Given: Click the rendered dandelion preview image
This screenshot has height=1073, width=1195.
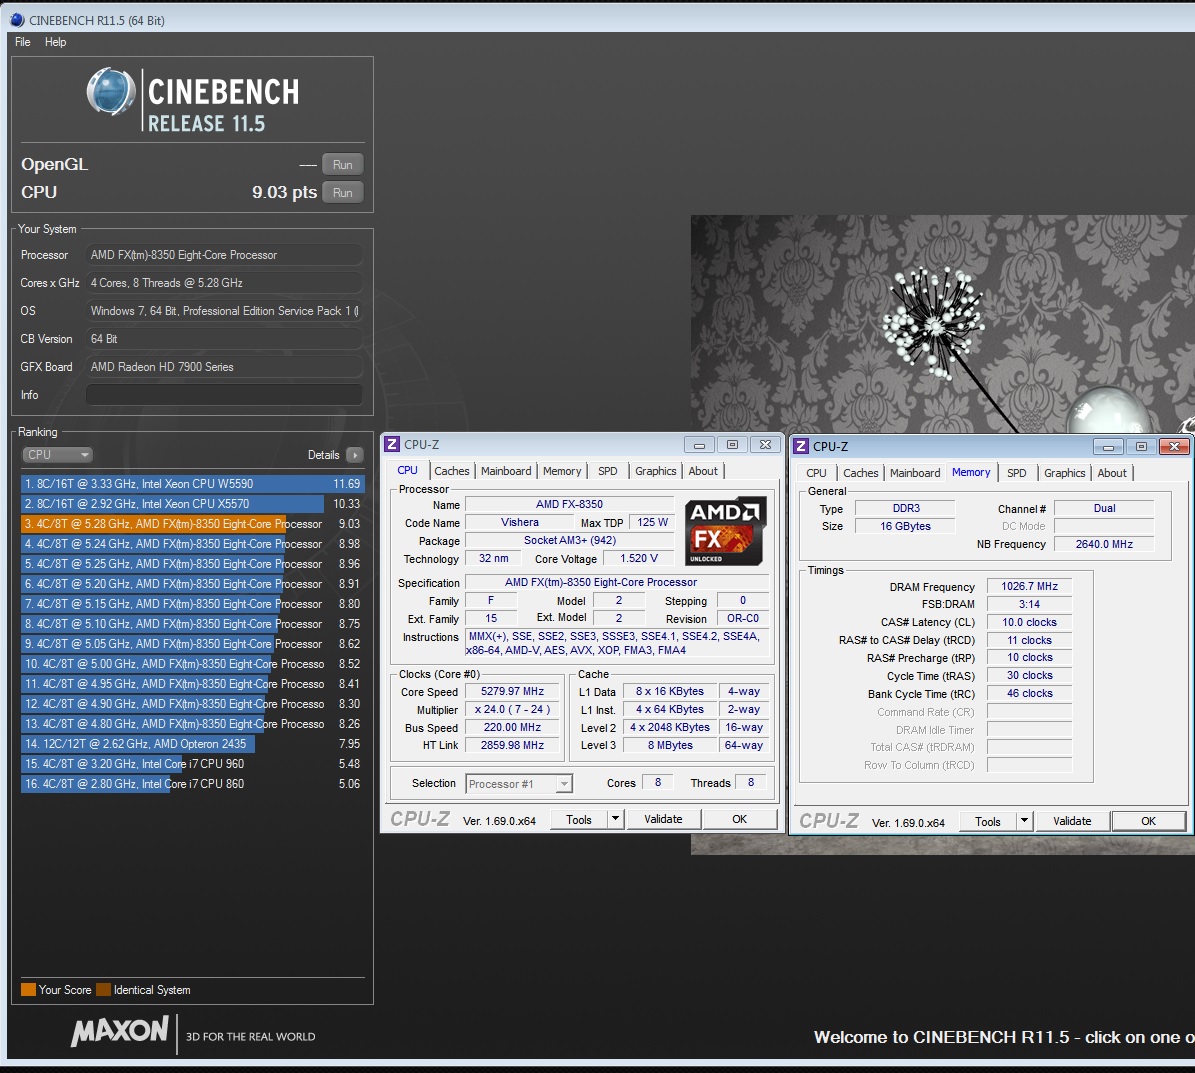Looking at the screenshot, I should [x=943, y=324].
